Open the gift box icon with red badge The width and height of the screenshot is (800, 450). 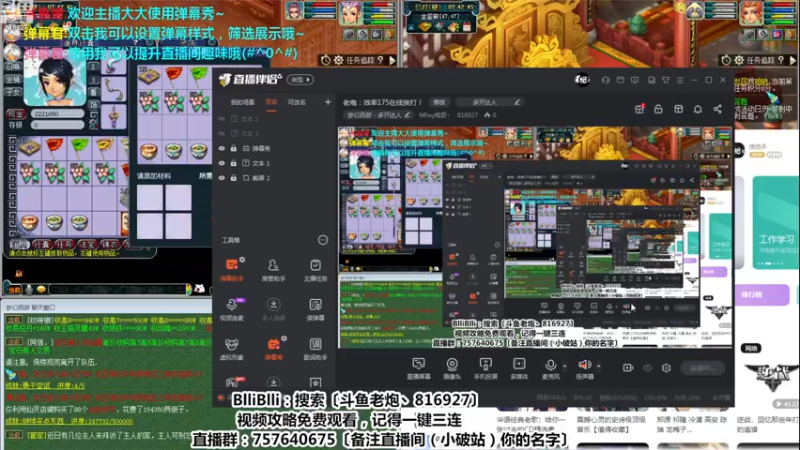click(639, 109)
